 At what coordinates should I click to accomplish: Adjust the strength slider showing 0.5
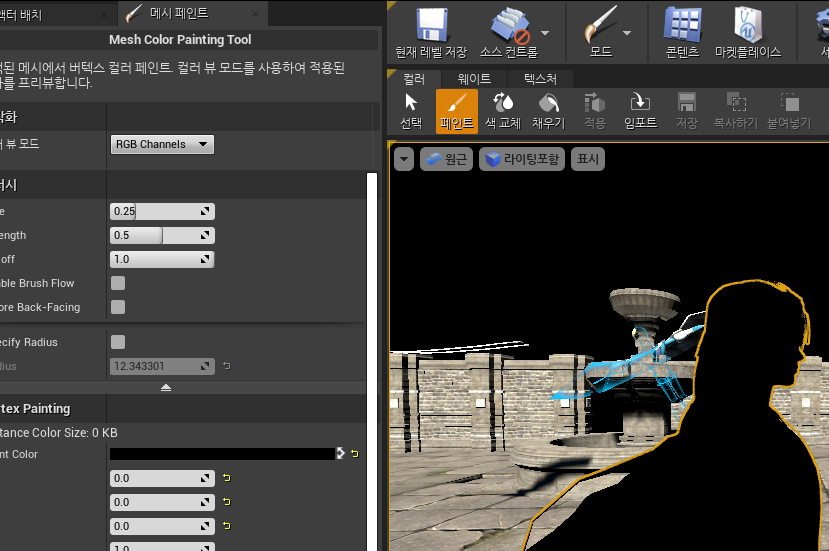162,235
